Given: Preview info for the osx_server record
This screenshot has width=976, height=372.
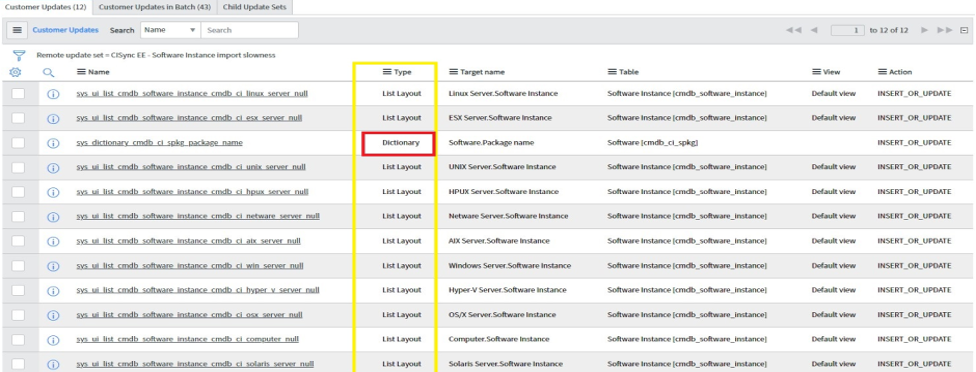Looking at the screenshot, I should click(x=53, y=315).
